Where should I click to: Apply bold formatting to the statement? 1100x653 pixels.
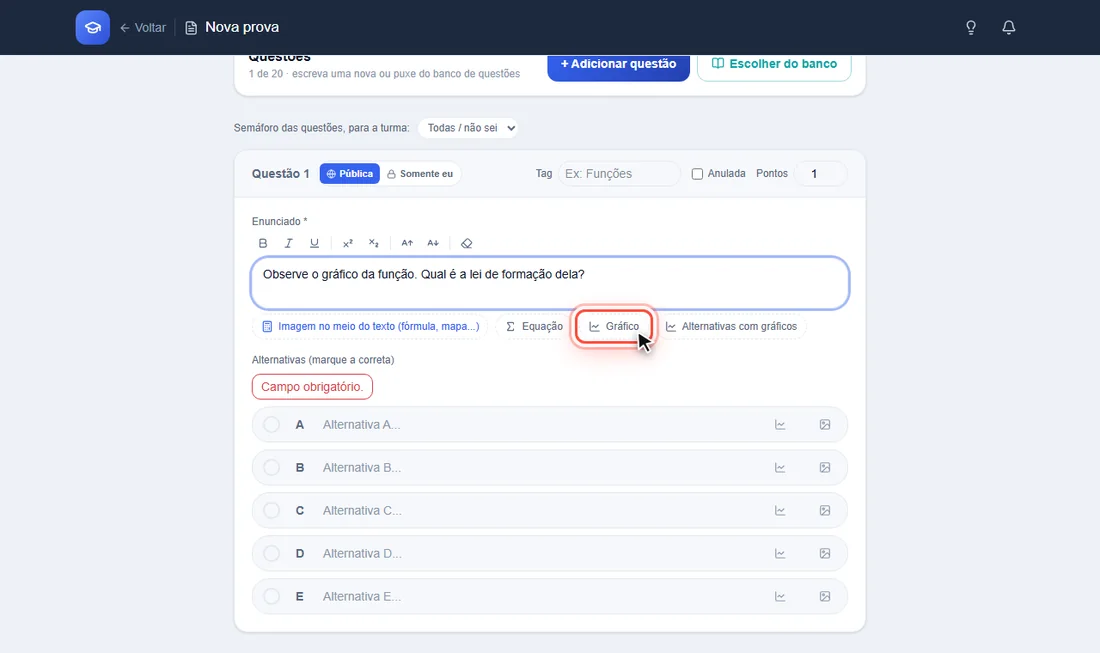tap(263, 243)
